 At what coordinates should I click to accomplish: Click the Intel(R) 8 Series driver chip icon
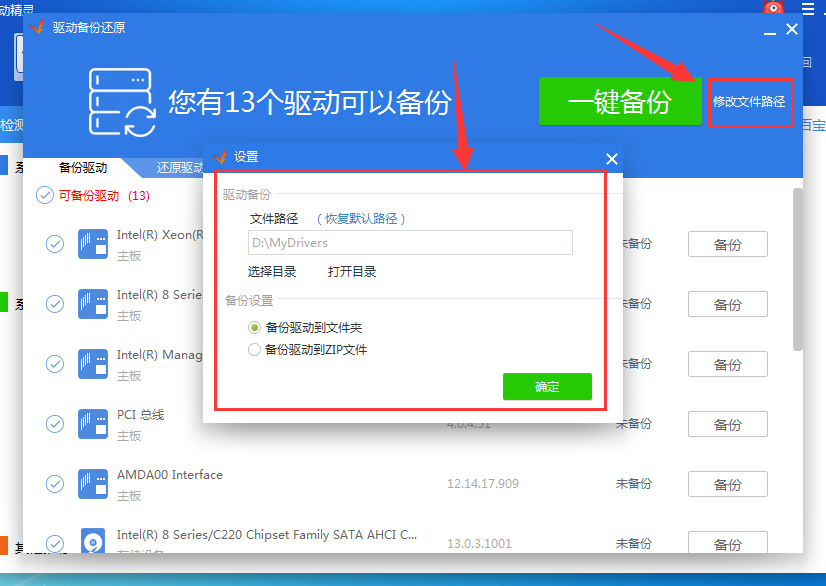pos(94,304)
